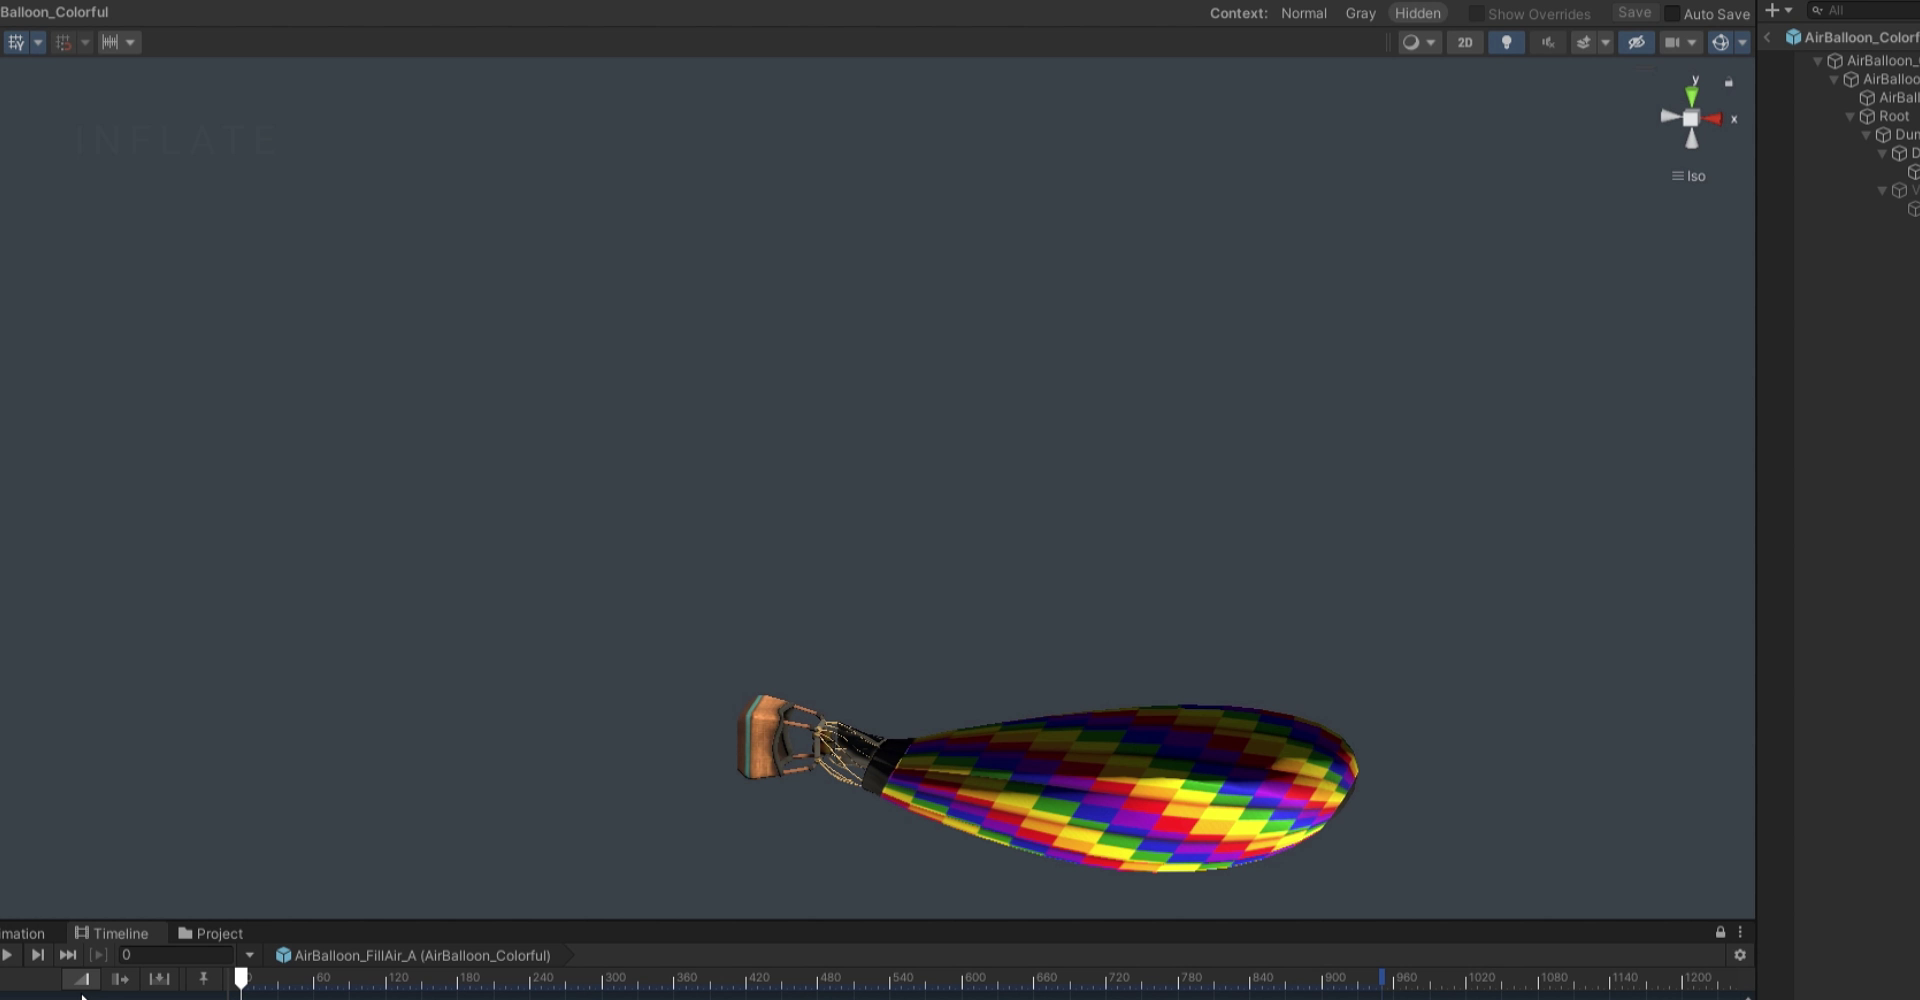Select AirBalloon_Colorful prefab header in hierarchy
This screenshot has height=1000, width=1920.
pyautogui.click(x=1852, y=37)
